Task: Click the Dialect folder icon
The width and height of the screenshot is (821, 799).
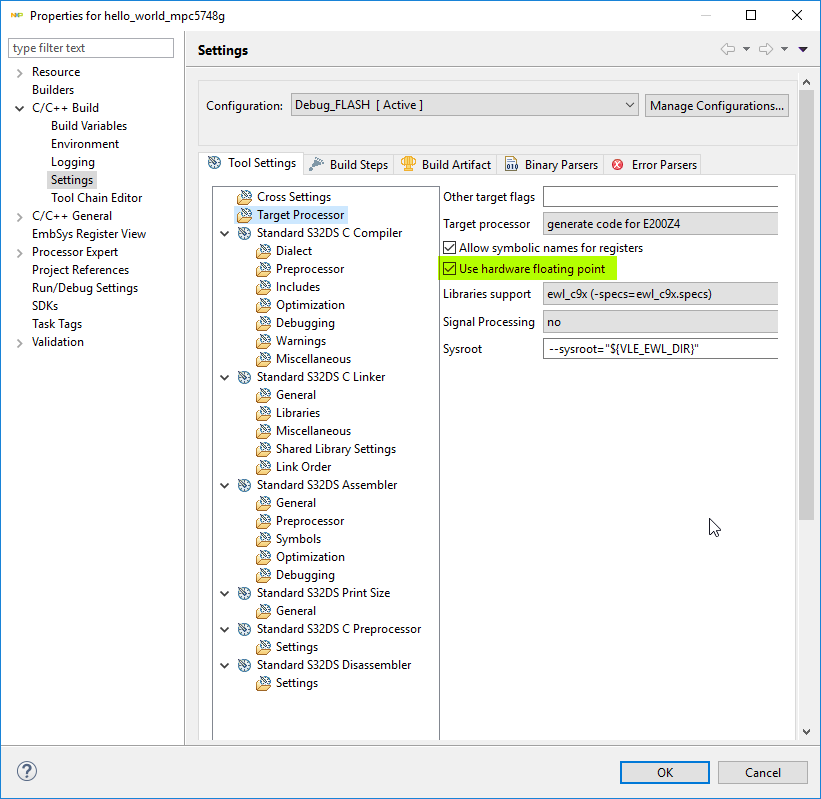Action: (x=264, y=251)
